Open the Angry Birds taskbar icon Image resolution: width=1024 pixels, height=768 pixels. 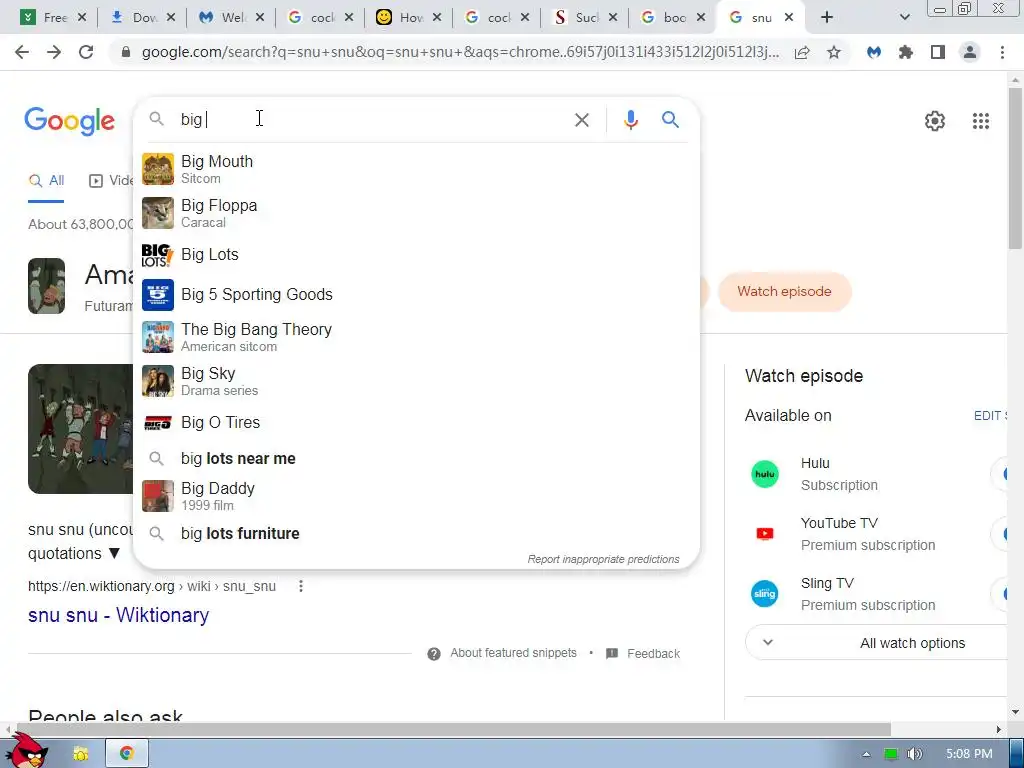pyautogui.click(x=27, y=751)
